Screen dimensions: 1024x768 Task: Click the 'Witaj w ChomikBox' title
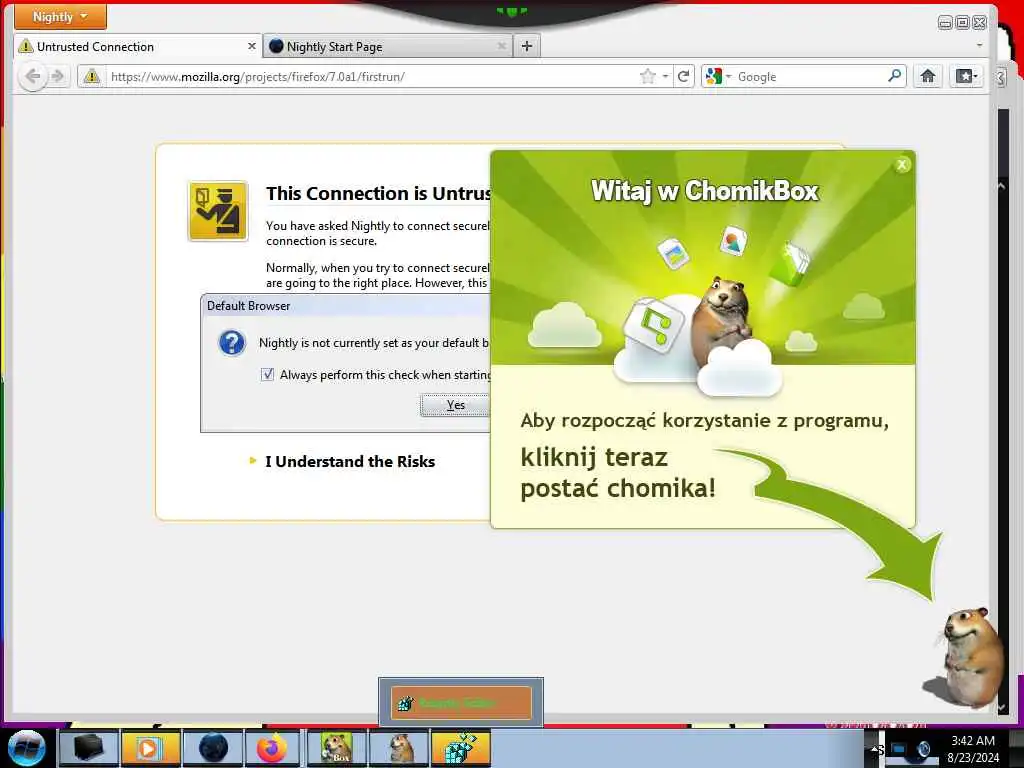(705, 191)
